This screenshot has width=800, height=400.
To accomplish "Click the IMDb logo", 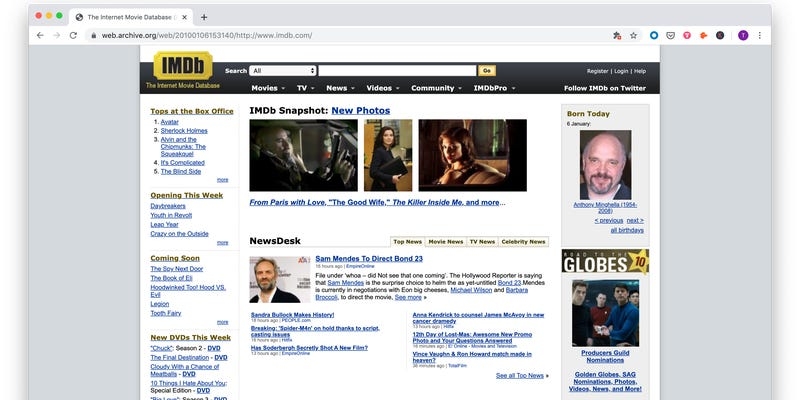I will 183,66.
